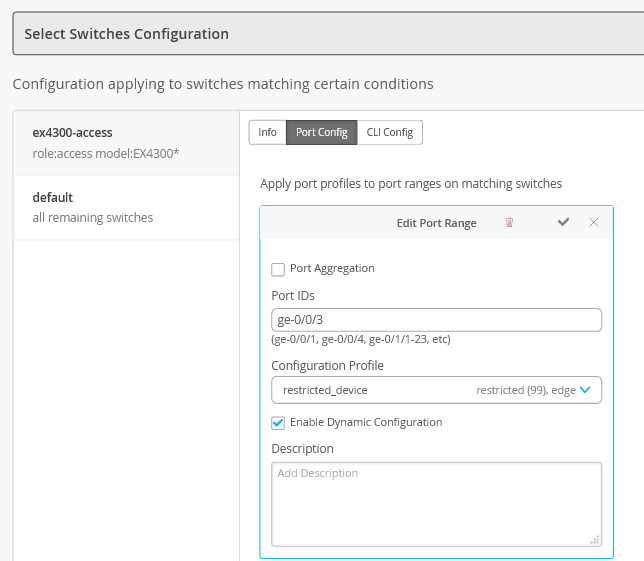Viewport: 644px width, 561px height.
Task: Click the Edit Port Range title
Action: click(437, 222)
